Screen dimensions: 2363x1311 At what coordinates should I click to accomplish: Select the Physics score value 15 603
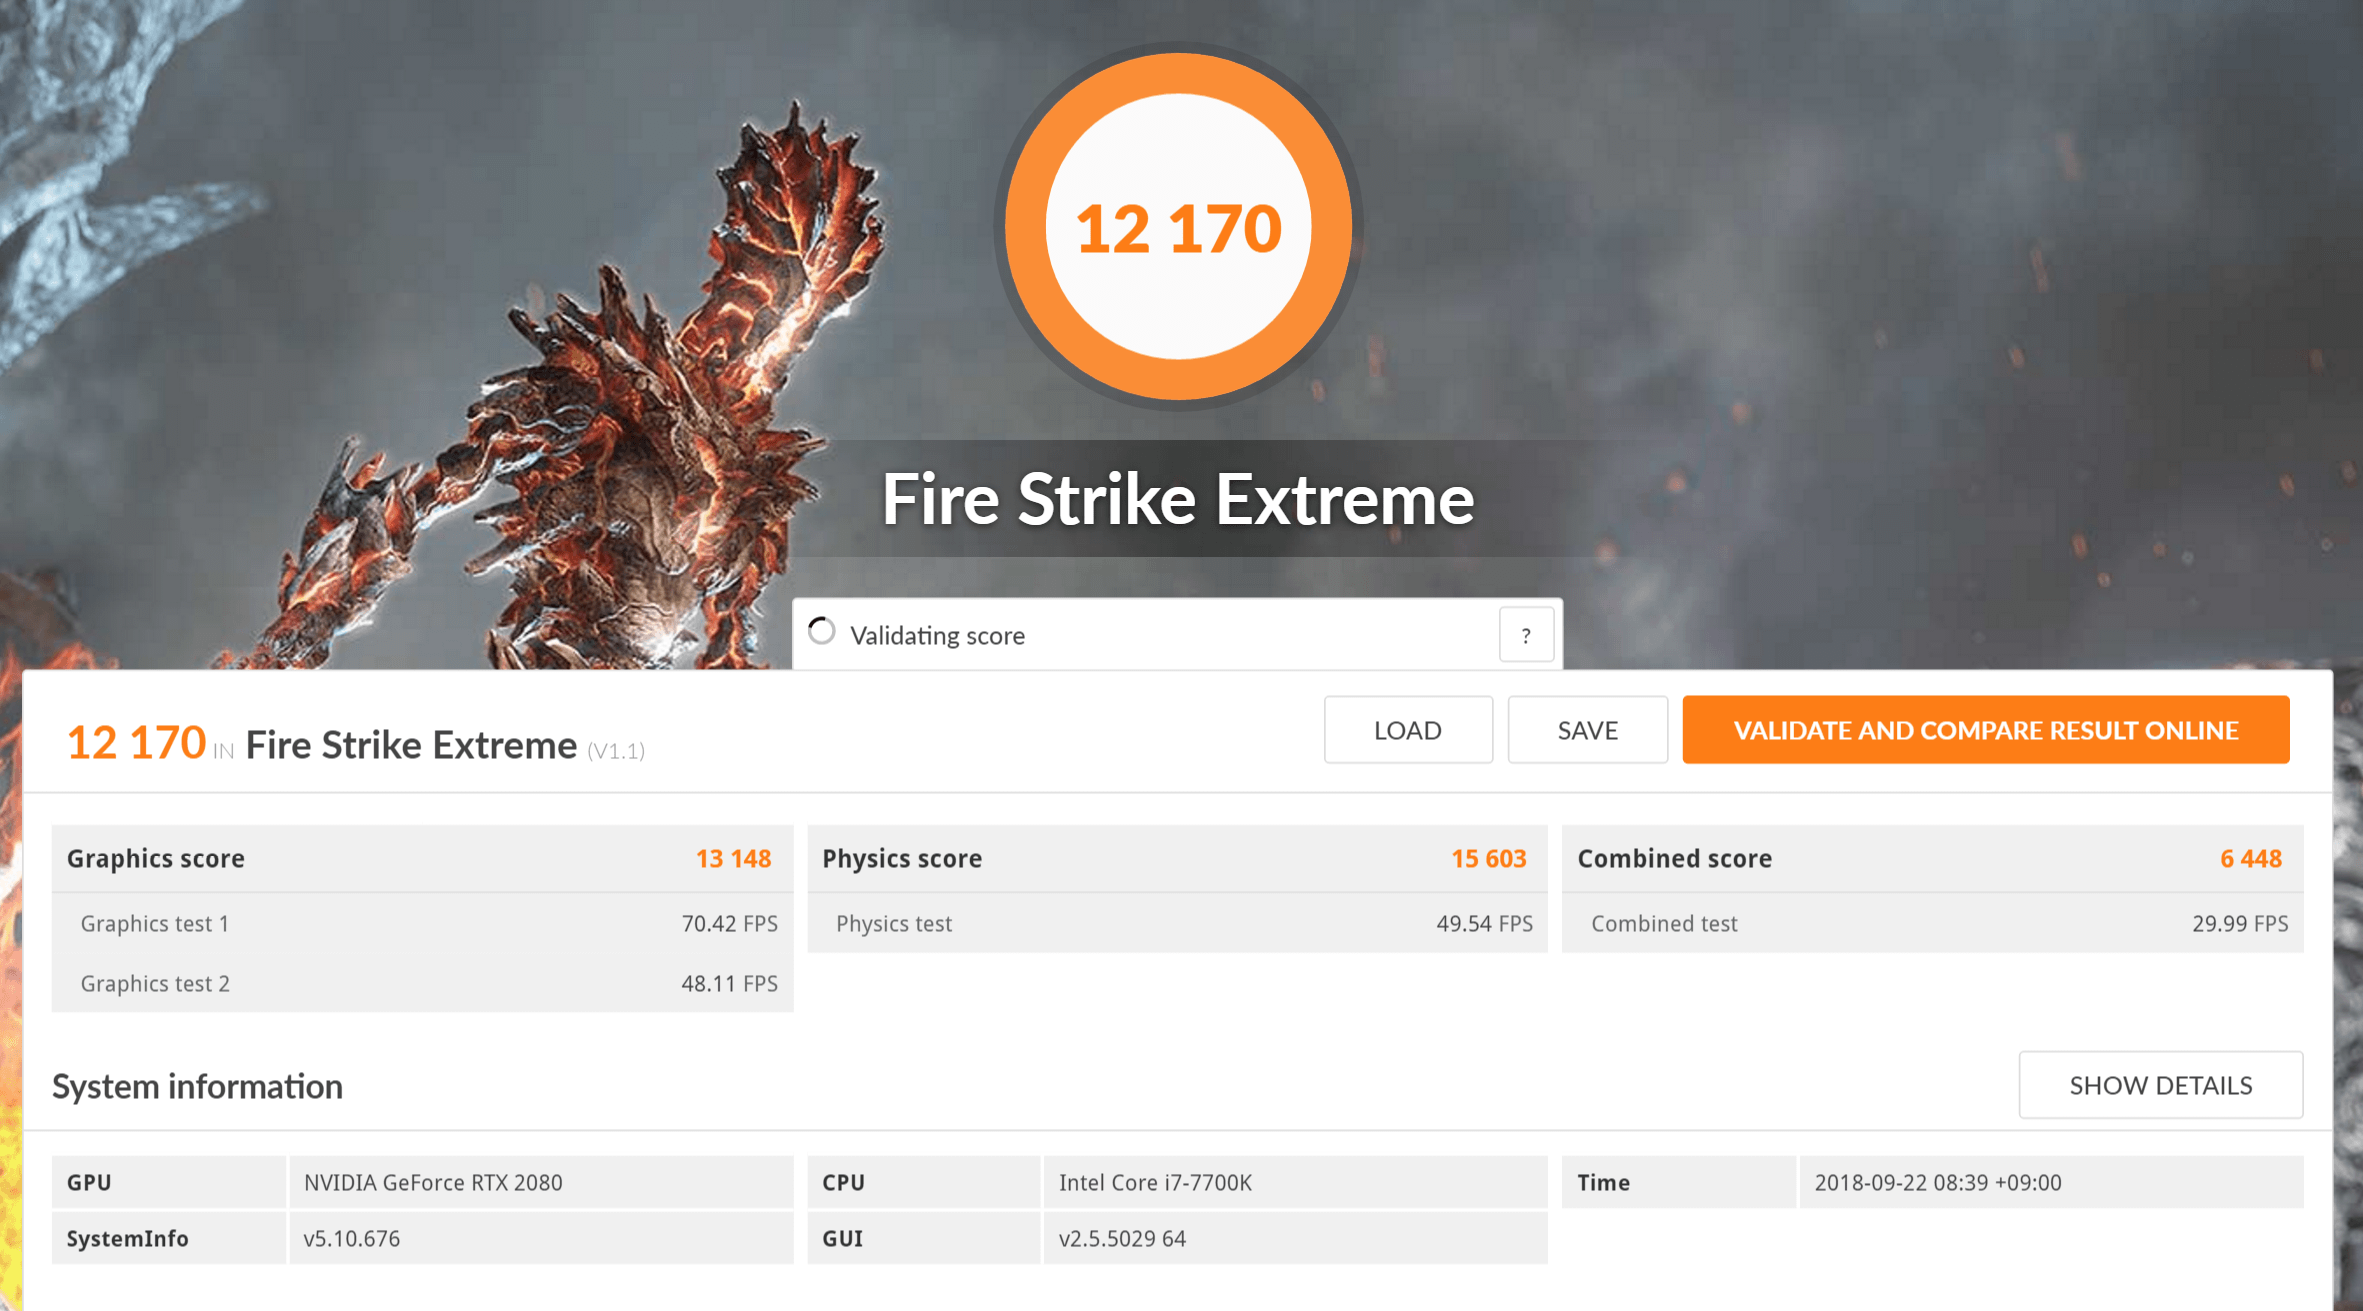1488,859
